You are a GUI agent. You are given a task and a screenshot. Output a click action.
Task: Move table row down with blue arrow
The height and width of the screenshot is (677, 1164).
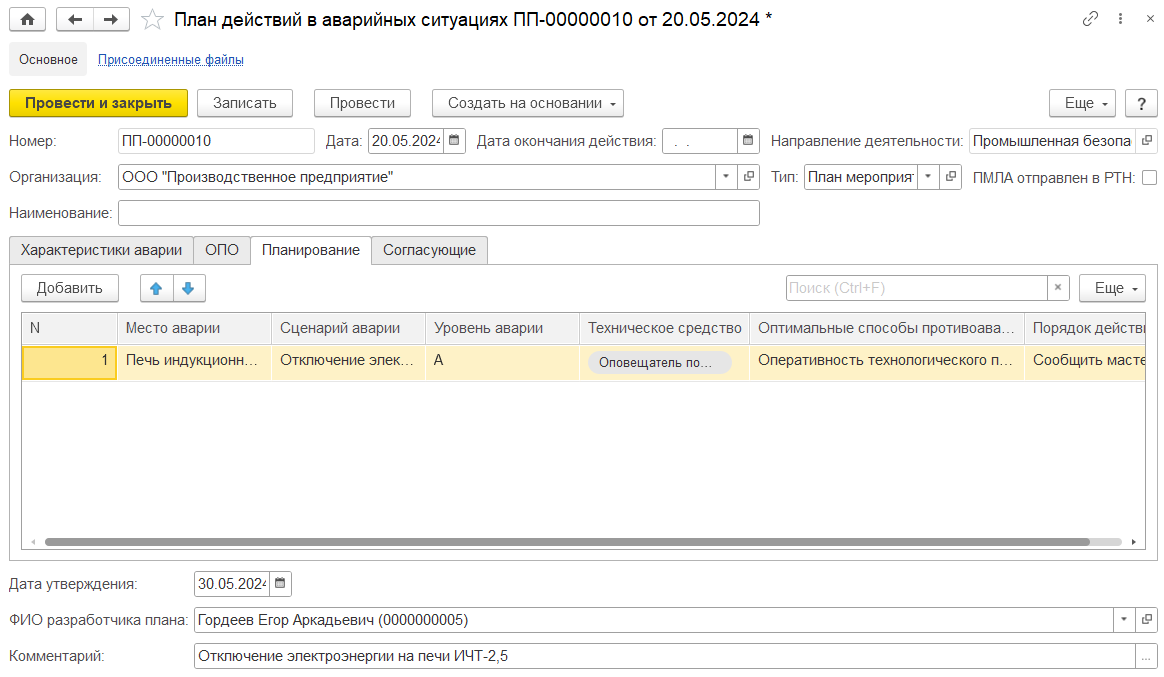coord(188,288)
